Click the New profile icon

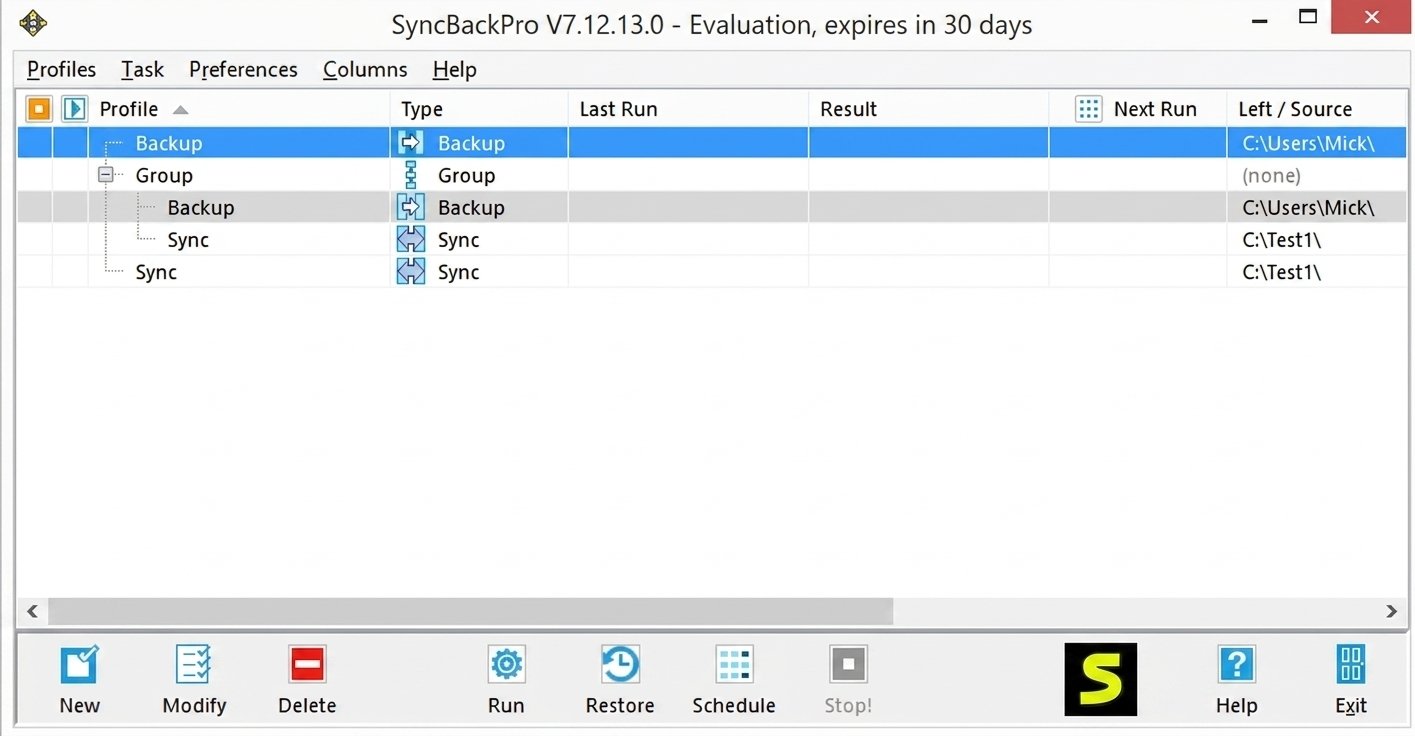(x=79, y=664)
